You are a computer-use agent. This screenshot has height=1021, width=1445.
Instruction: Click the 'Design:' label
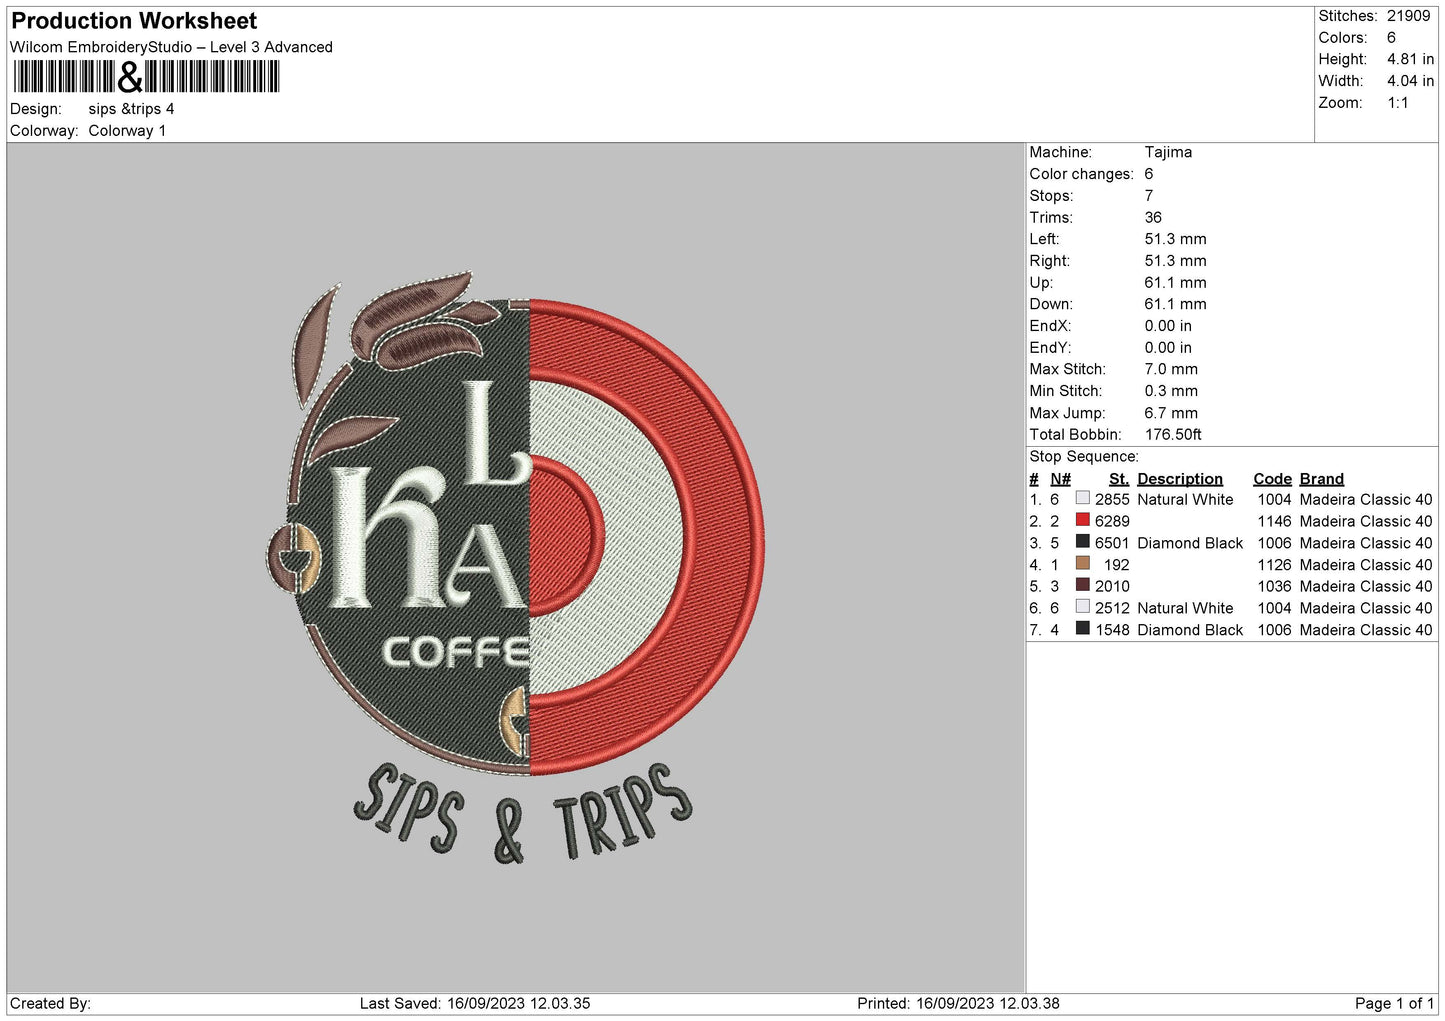(36, 109)
